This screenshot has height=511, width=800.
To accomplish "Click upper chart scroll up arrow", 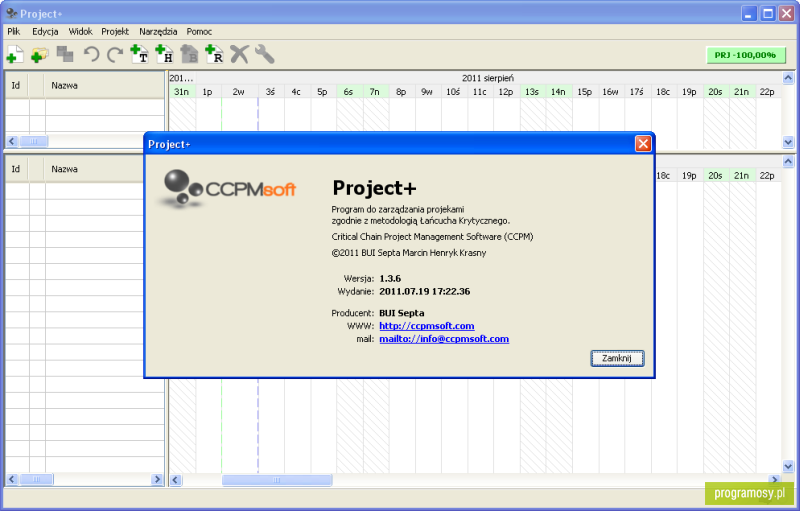I will pyautogui.click(x=788, y=78).
